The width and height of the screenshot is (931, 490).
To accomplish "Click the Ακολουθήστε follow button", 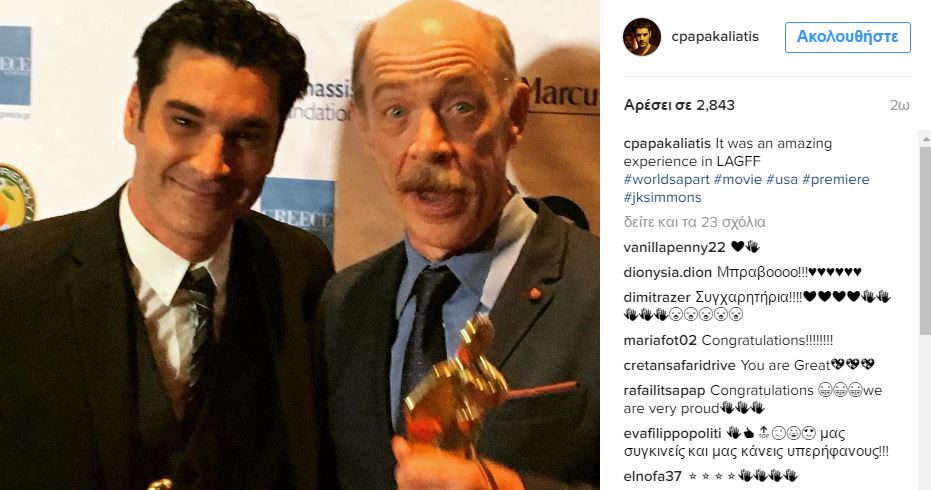I will coord(847,37).
